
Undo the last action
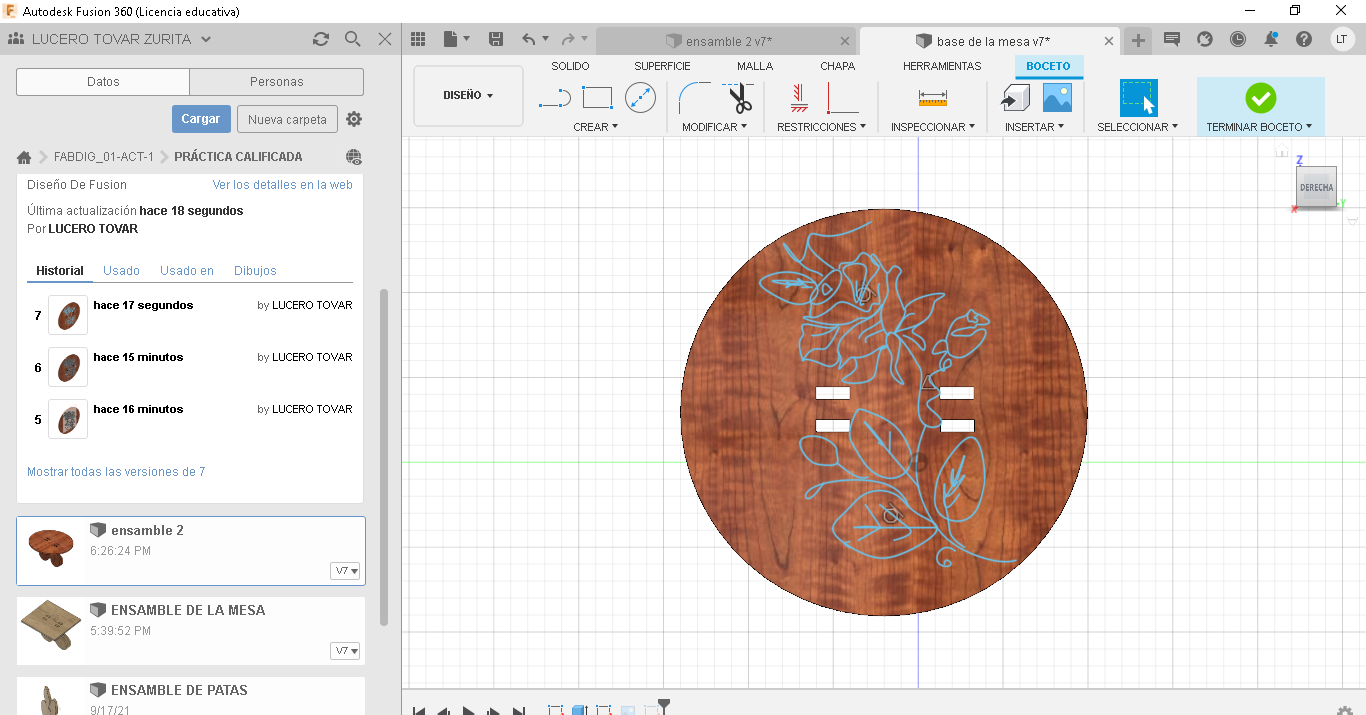coord(528,39)
